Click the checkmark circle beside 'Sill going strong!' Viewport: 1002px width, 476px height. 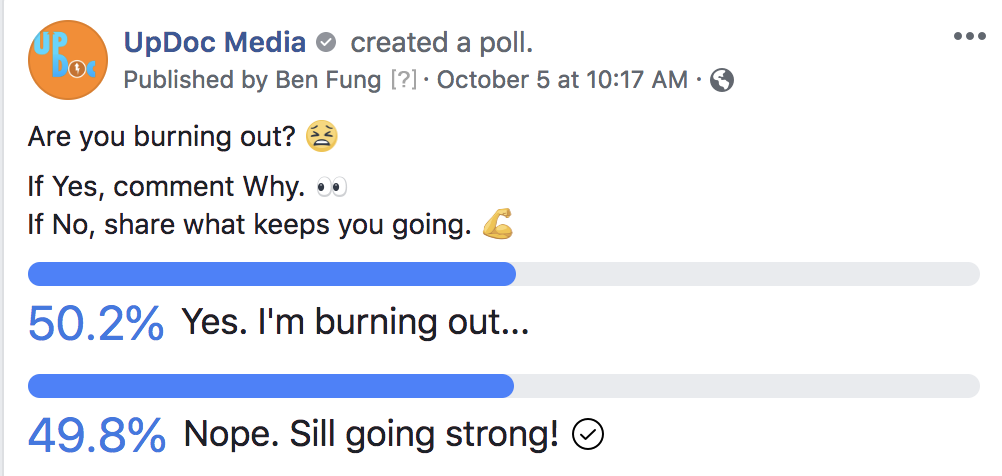[589, 434]
